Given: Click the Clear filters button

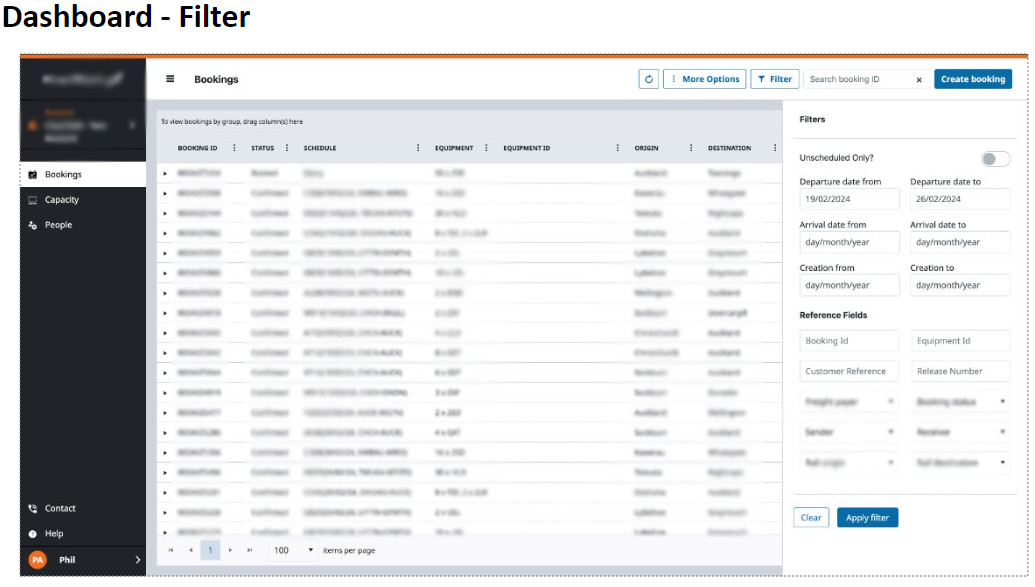Looking at the screenshot, I should 811,518.
